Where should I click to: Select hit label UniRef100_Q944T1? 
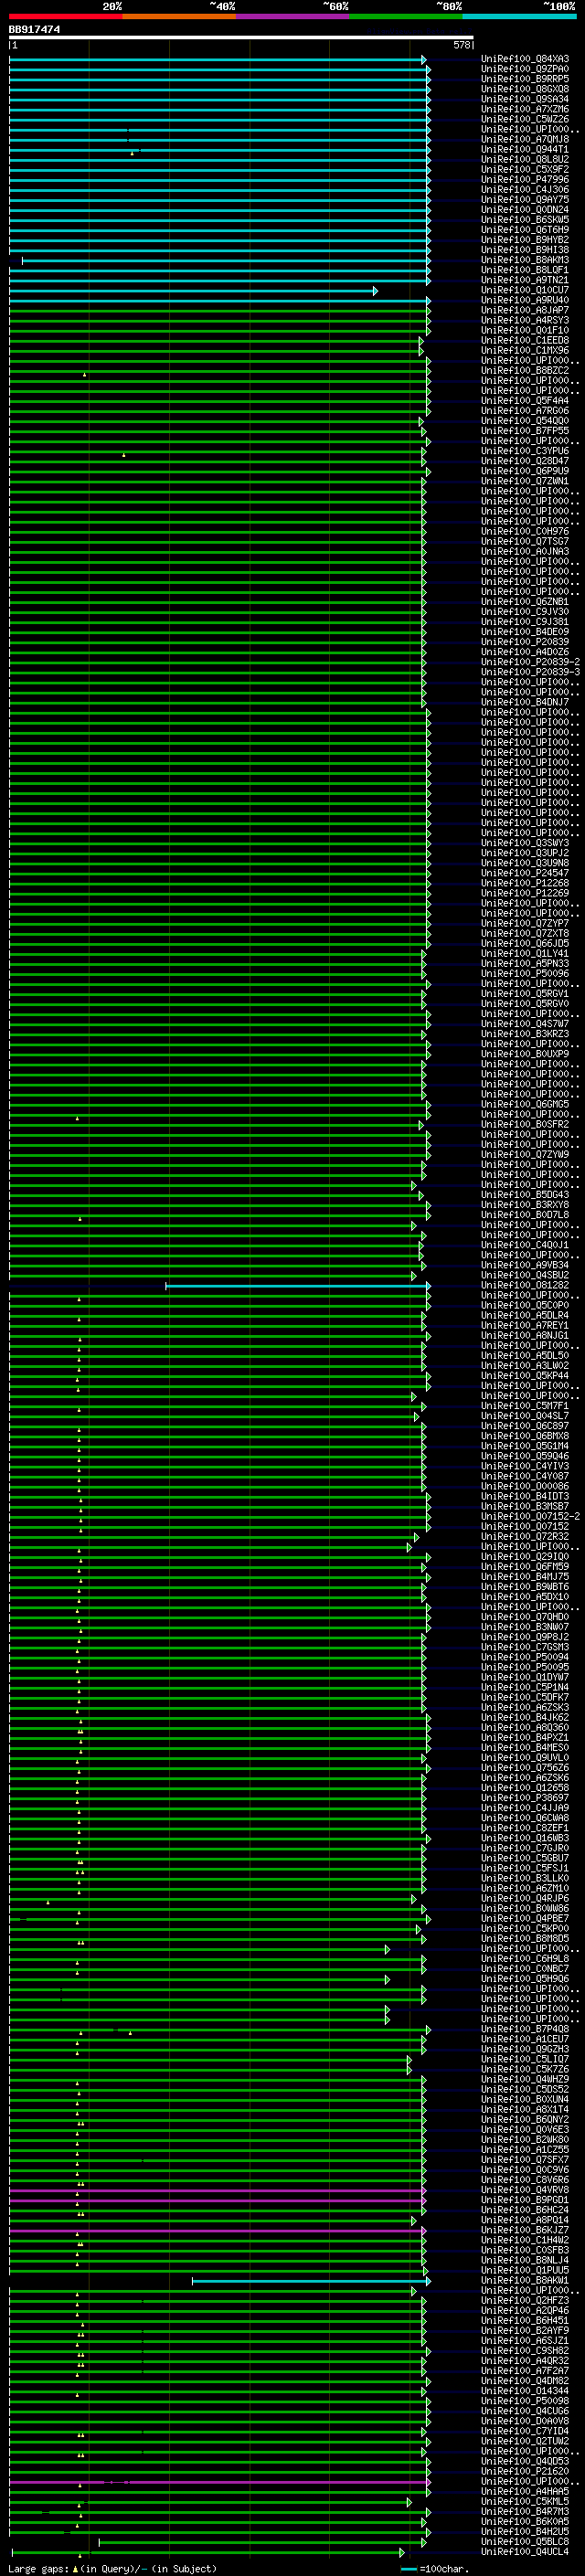click(x=525, y=150)
